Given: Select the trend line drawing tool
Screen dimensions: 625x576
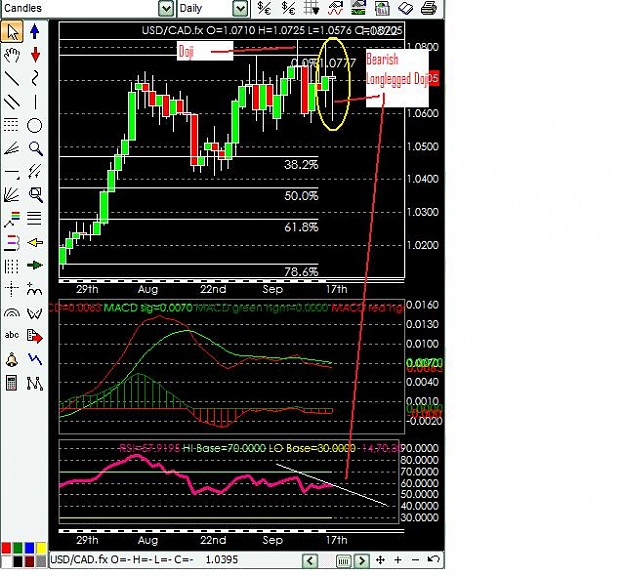Looking at the screenshot, I should pyautogui.click(x=12, y=79).
